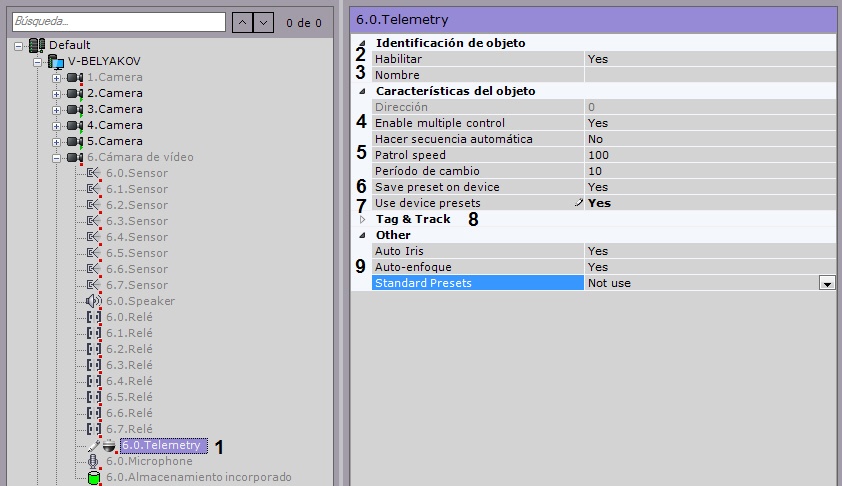The width and height of the screenshot is (842, 486).
Task: Click the 6.0.Speaker icon
Action: [x=94, y=301]
